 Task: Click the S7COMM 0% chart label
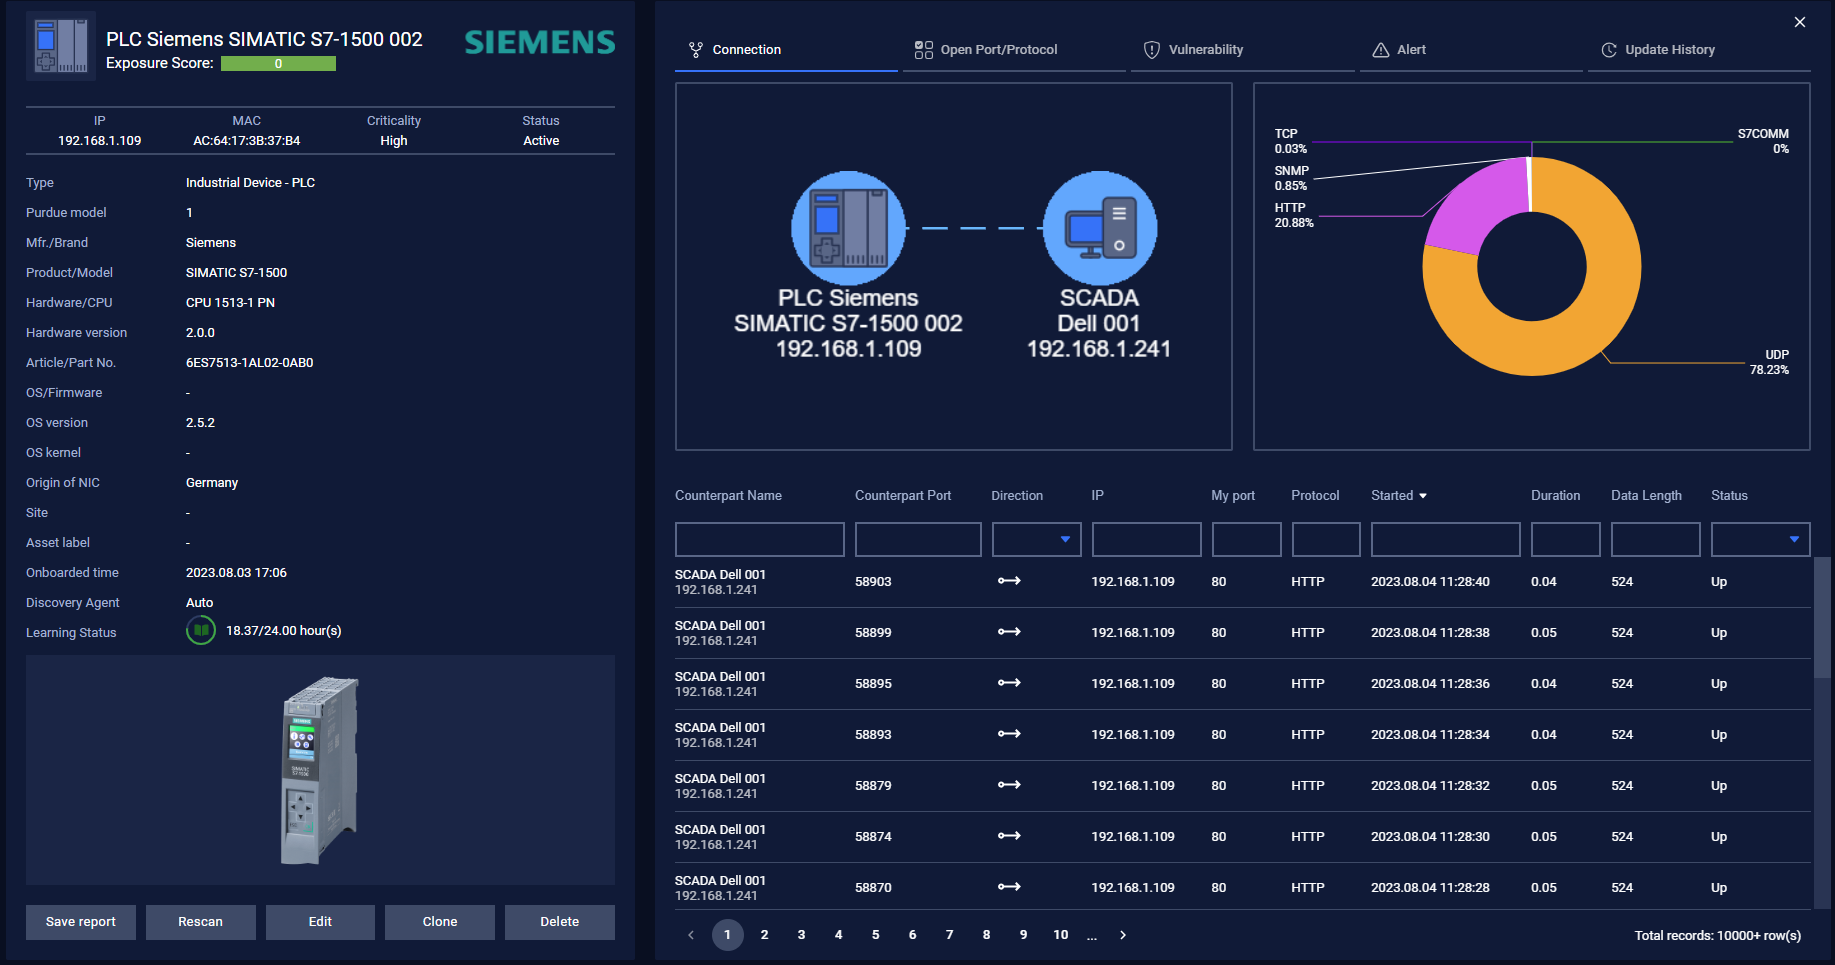(x=1763, y=141)
